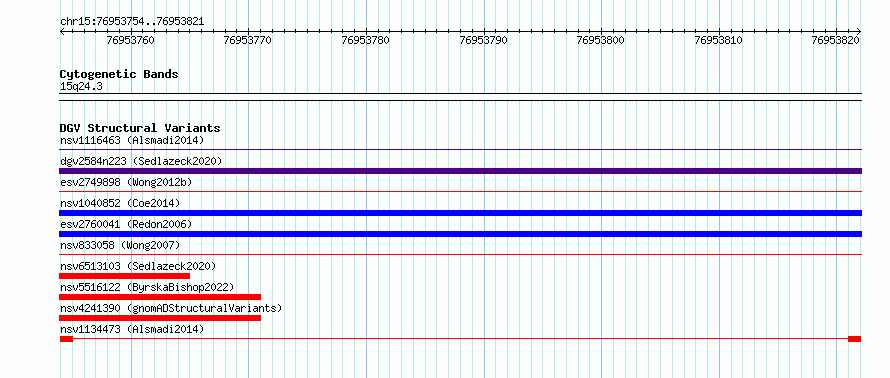Click ruler tick label 76953770
Screen dimensions: 890x378
247,40
